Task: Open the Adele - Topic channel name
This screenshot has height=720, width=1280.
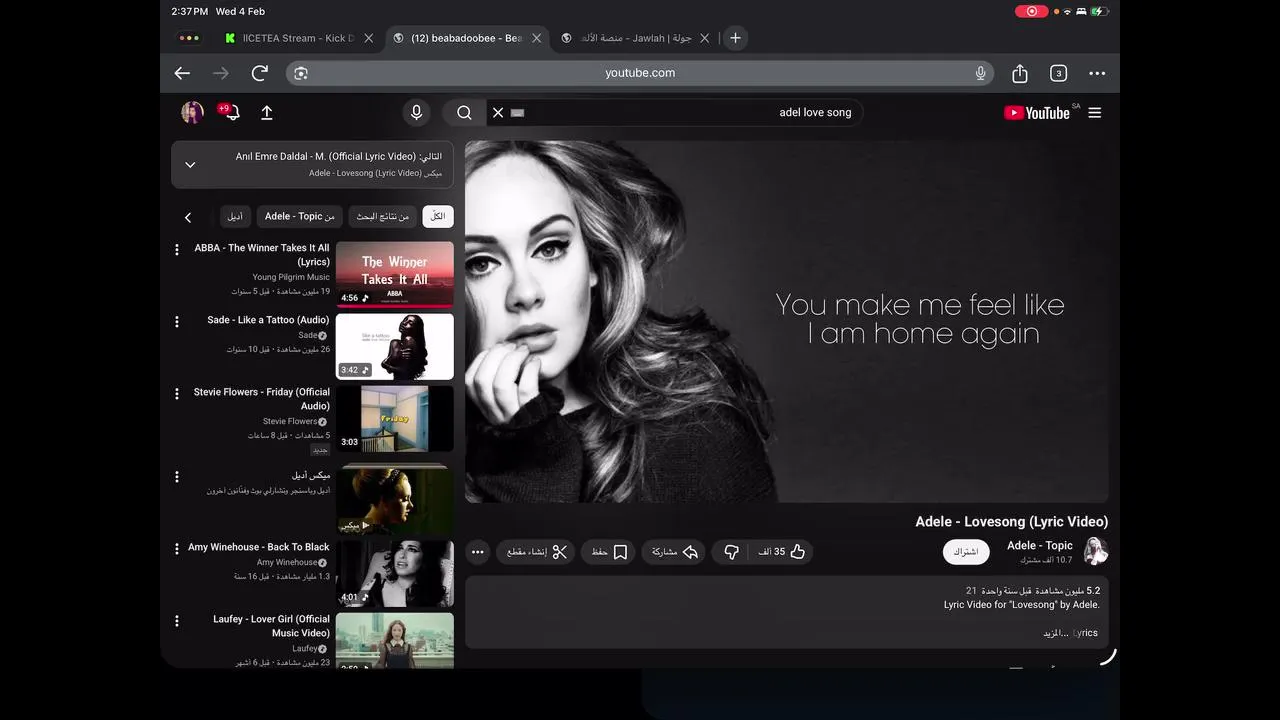Action: pos(1040,545)
